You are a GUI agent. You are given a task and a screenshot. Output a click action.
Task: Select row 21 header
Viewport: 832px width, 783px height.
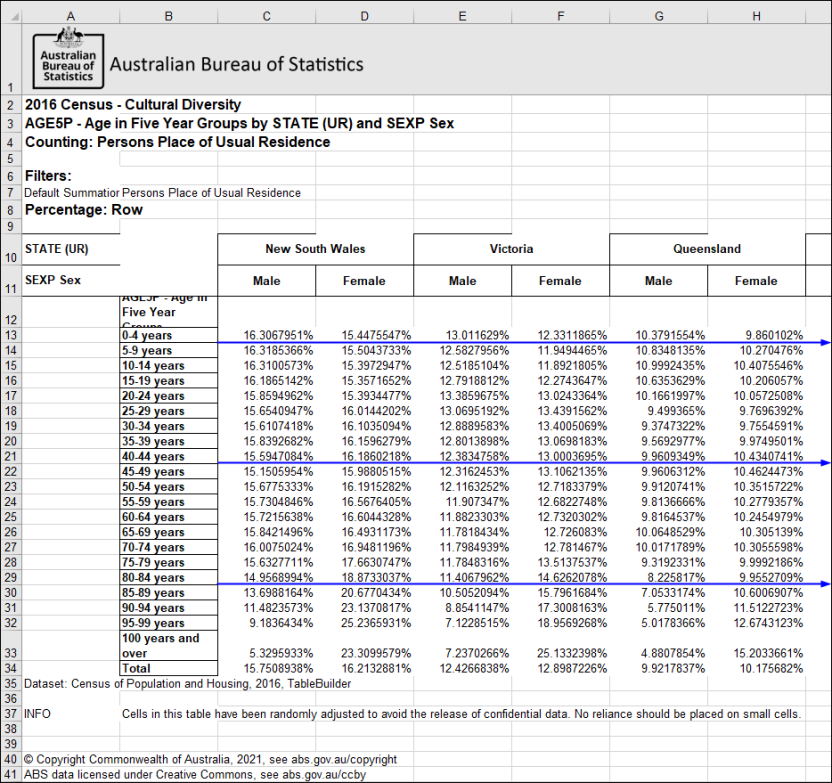pos(11,456)
